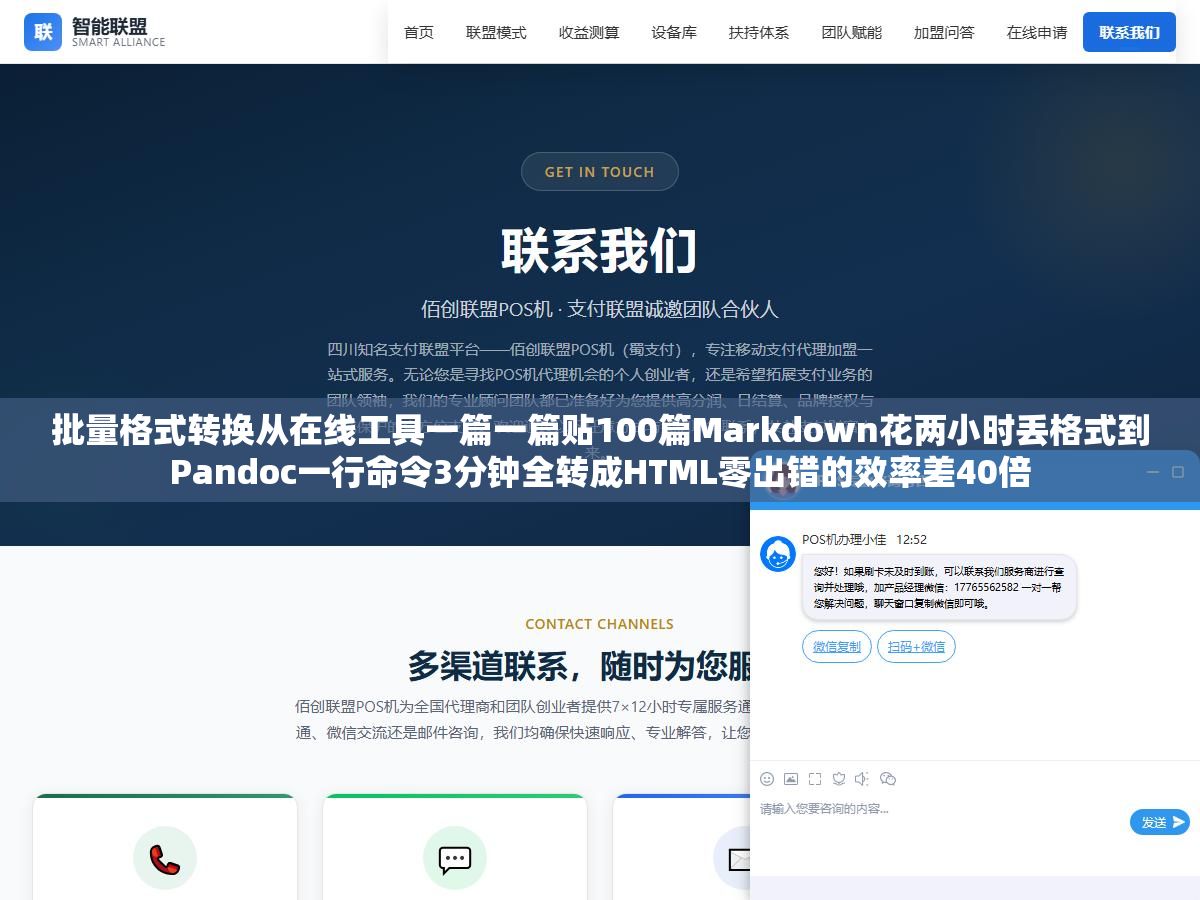The width and height of the screenshot is (1200, 900).
Task: Click the 微信复制 chat button
Action: click(837, 647)
